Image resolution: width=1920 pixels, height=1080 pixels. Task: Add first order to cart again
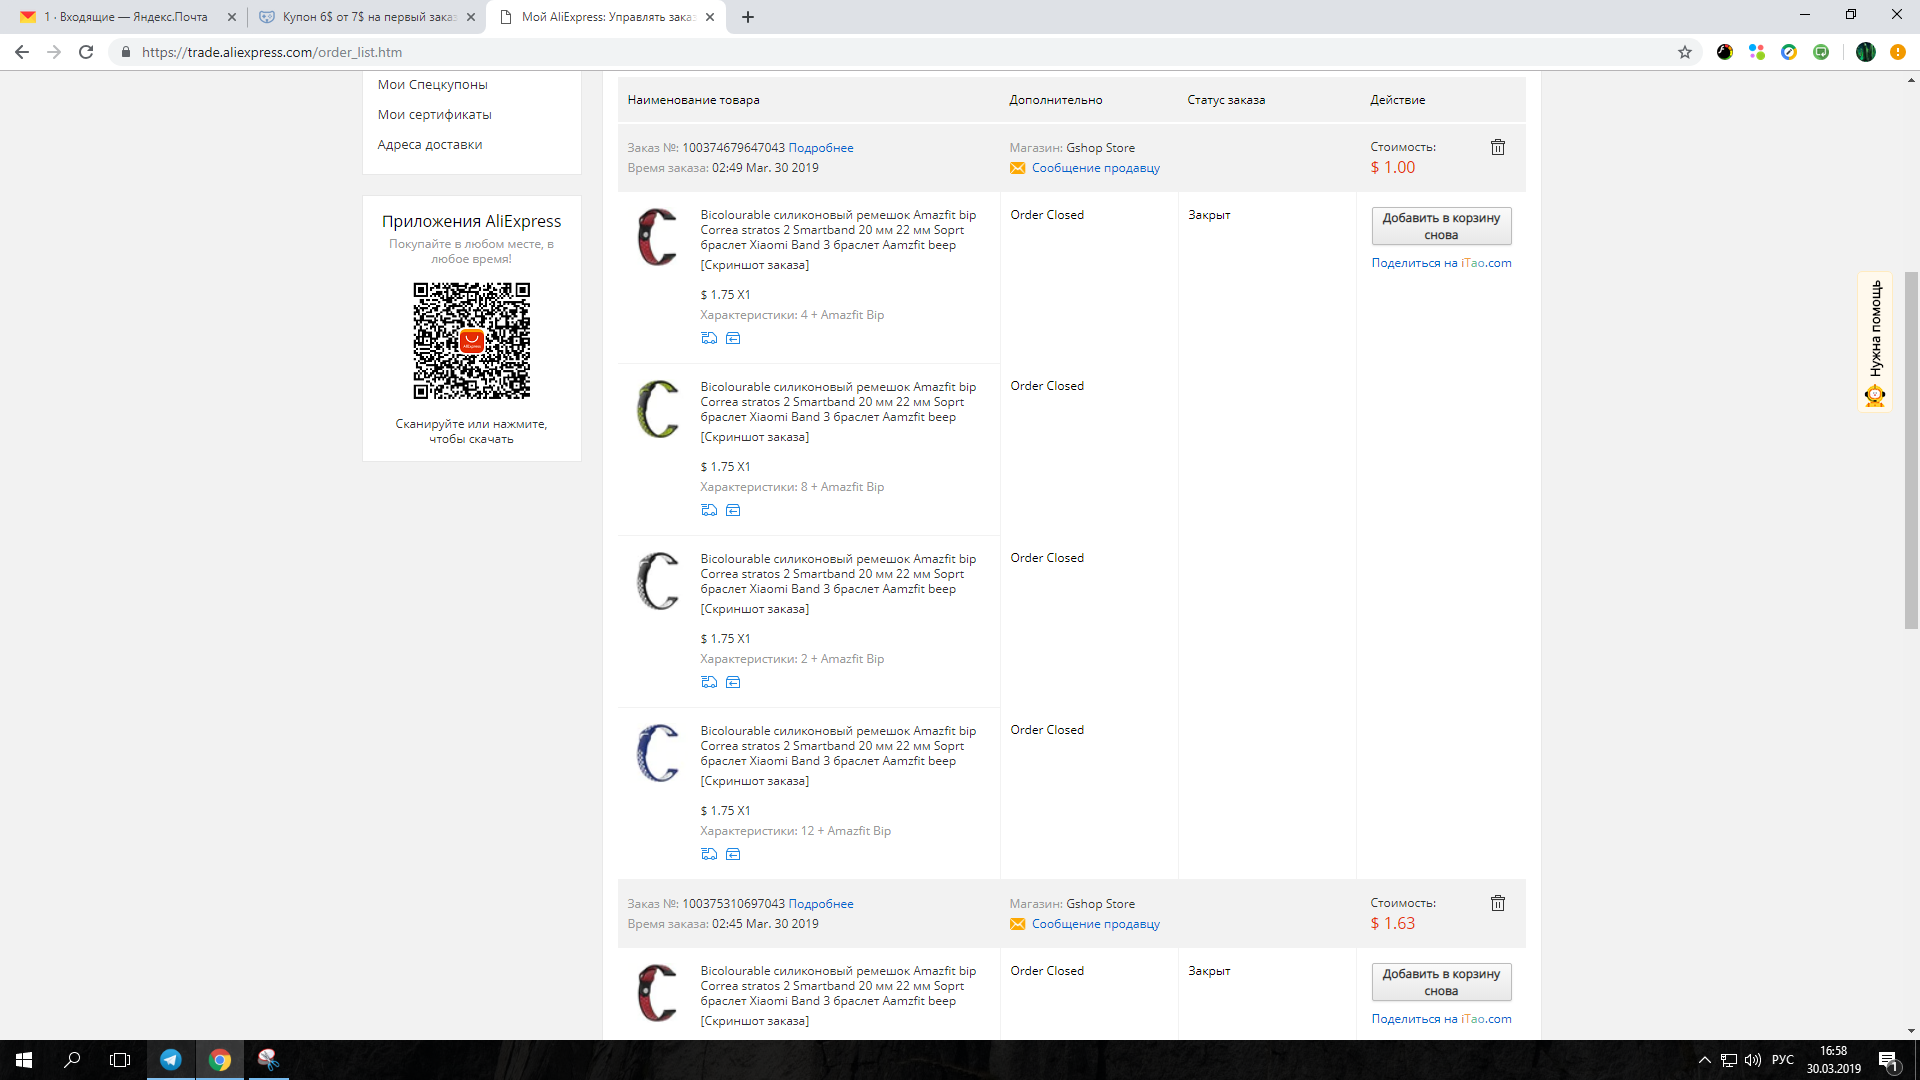pyautogui.click(x=1441, y=226)
